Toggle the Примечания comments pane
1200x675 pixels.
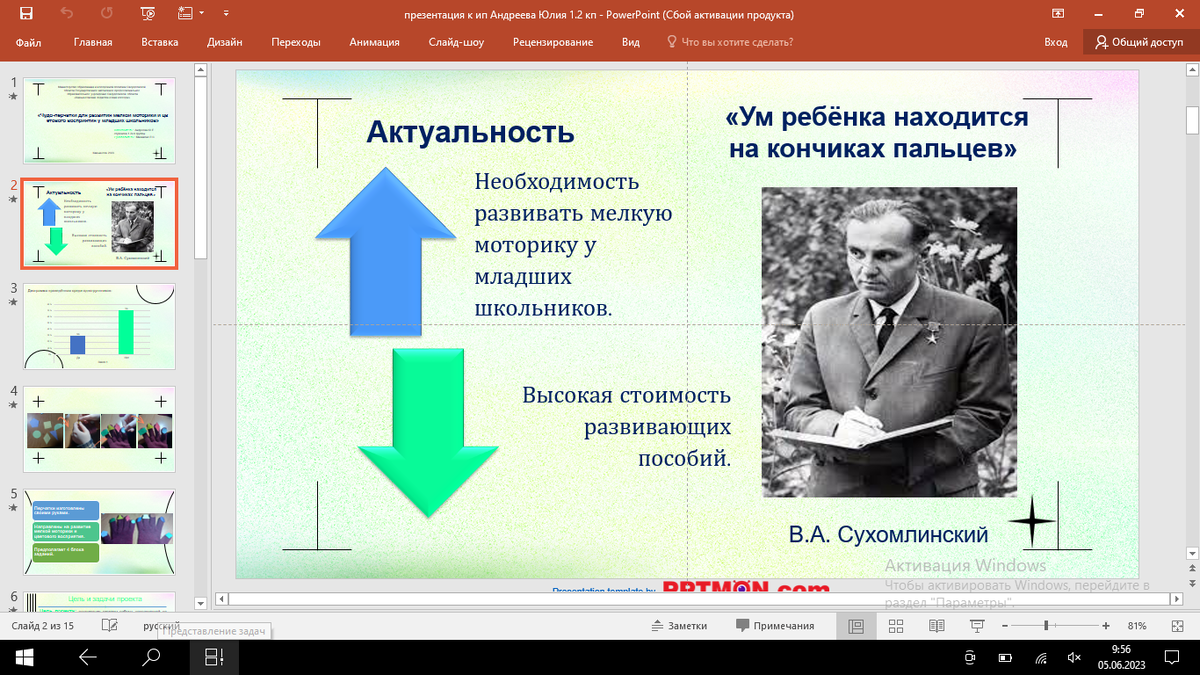click(x=775, y=626)
